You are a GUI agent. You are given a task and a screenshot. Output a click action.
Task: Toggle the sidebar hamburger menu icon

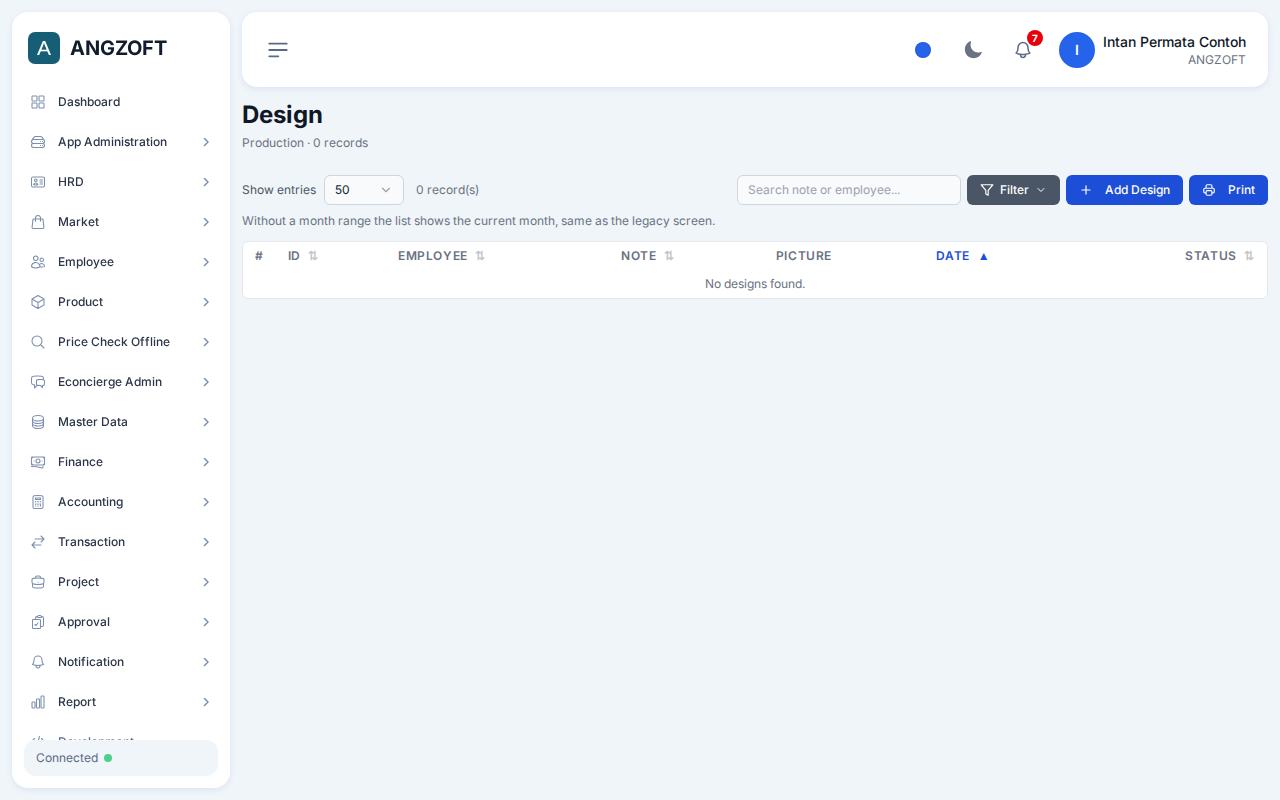[x=278, y=50]
